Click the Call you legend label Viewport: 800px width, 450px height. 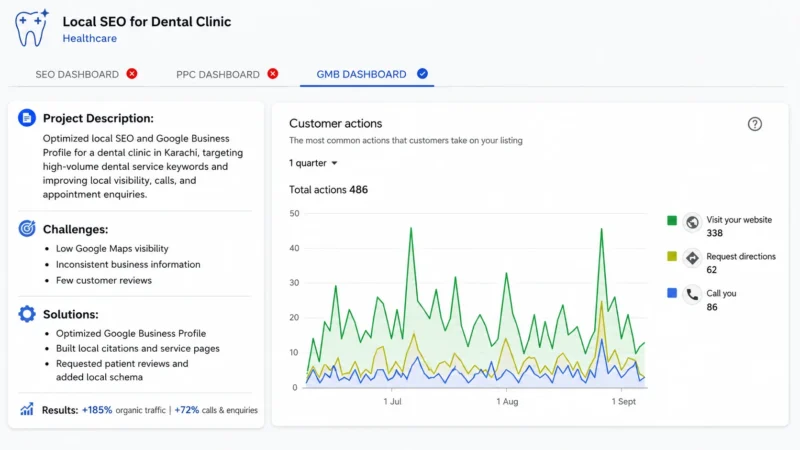pyautogui.click(x=721, y=293)
